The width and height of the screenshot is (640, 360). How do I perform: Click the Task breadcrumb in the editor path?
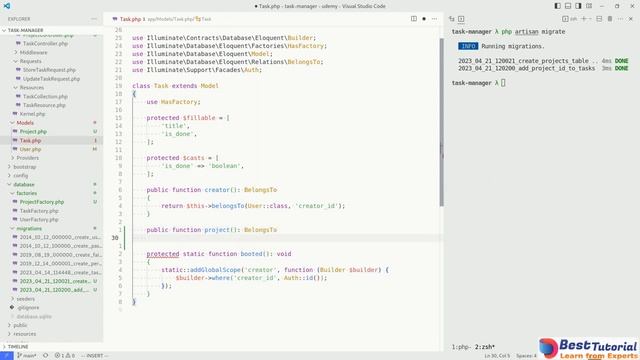pos(203,19)
